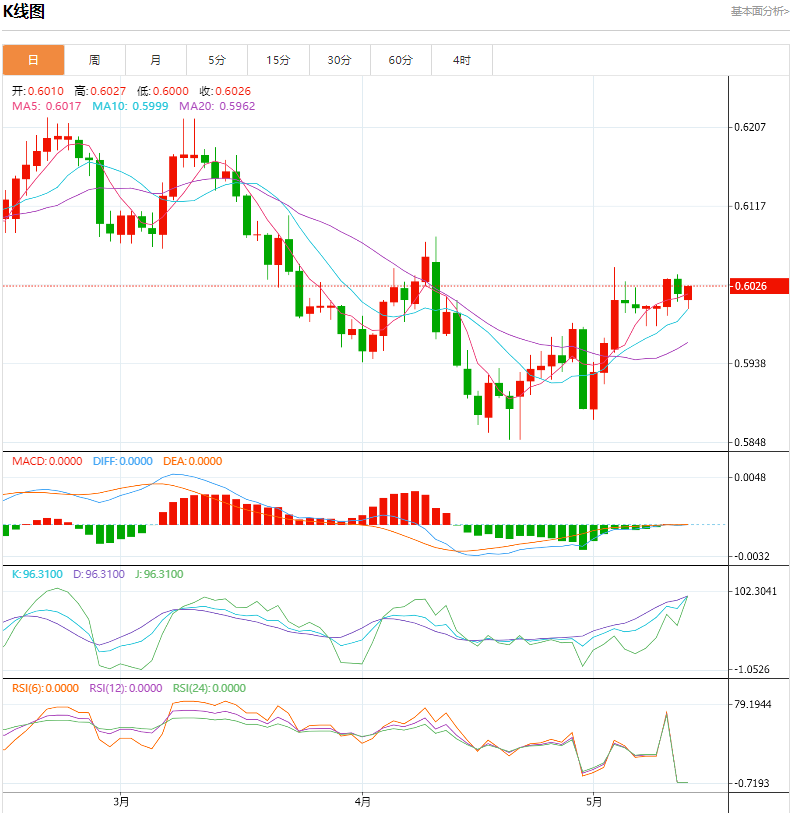This screenshot has width=790, height=813.
Task: Click the 4月 date axis marker
Action: (x=362, y=800)
